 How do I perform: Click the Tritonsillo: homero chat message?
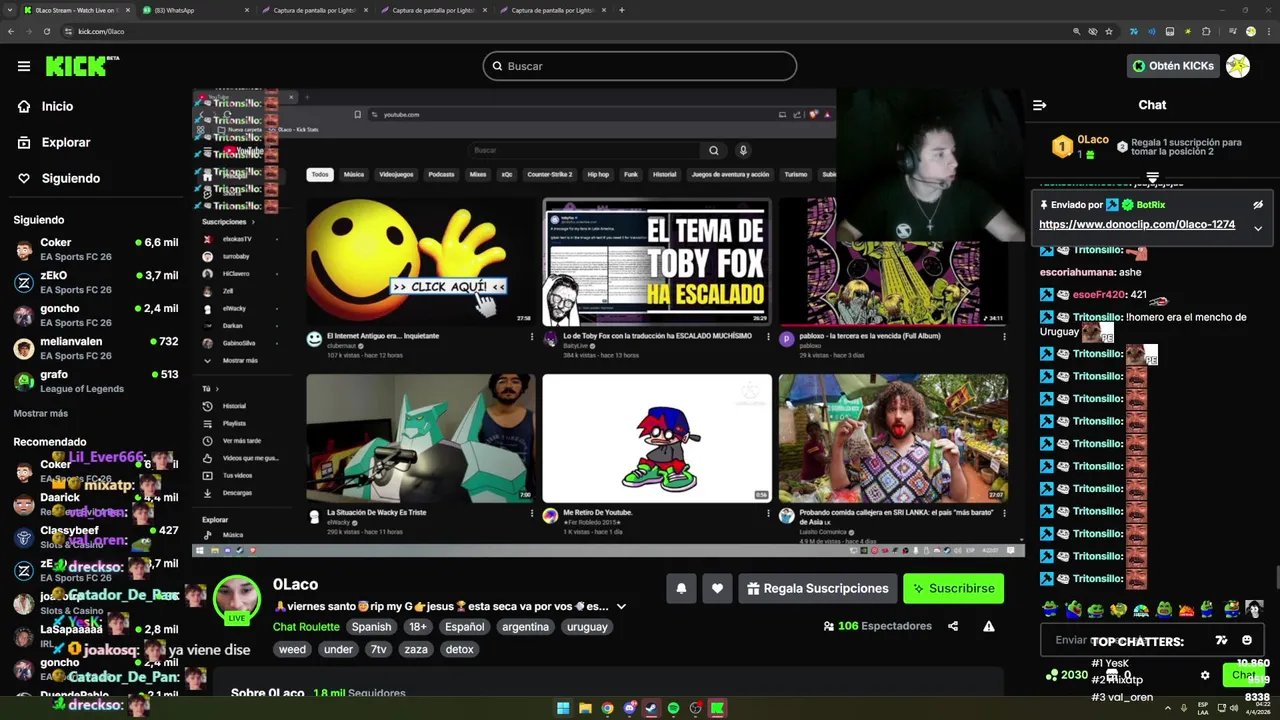[1143, 324]
